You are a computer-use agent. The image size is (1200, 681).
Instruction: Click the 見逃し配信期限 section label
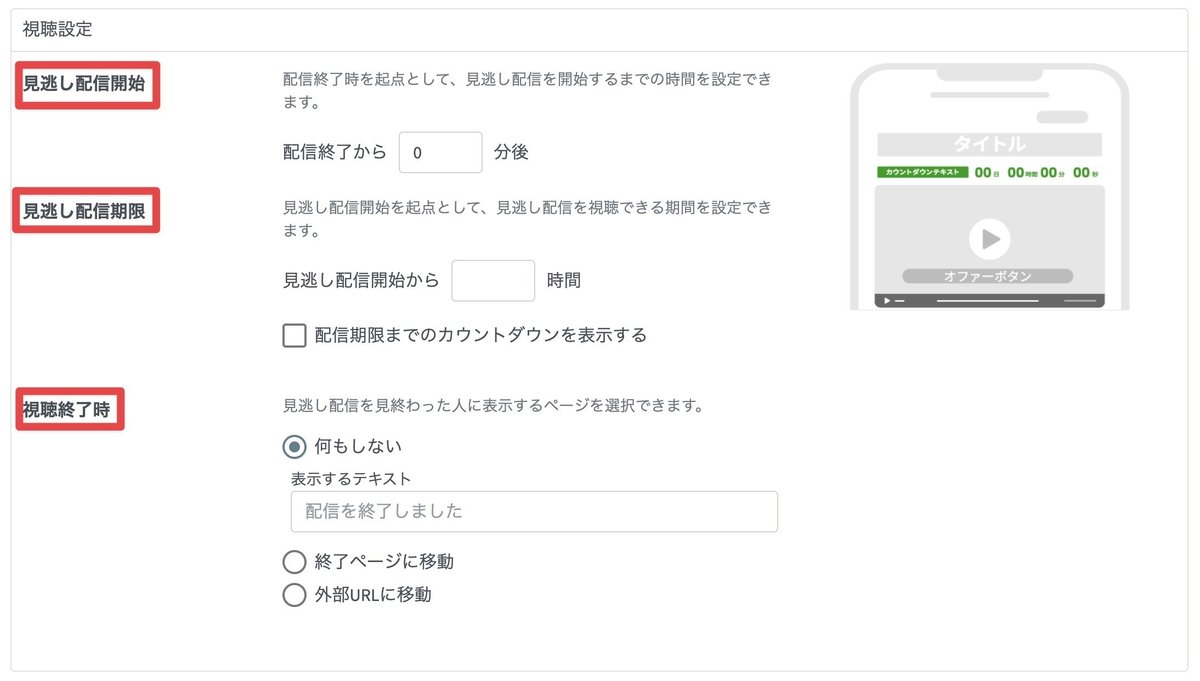[85, 211]
